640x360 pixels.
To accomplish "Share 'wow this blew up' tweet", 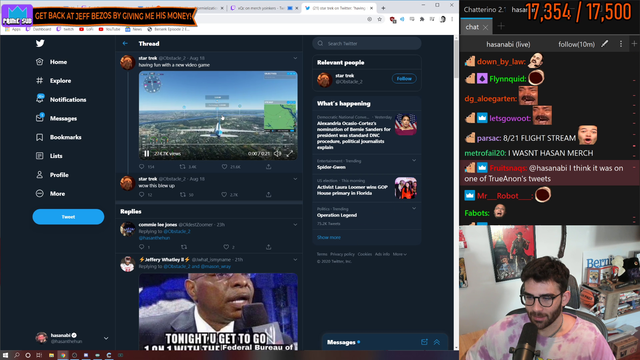I will point(269,195).
